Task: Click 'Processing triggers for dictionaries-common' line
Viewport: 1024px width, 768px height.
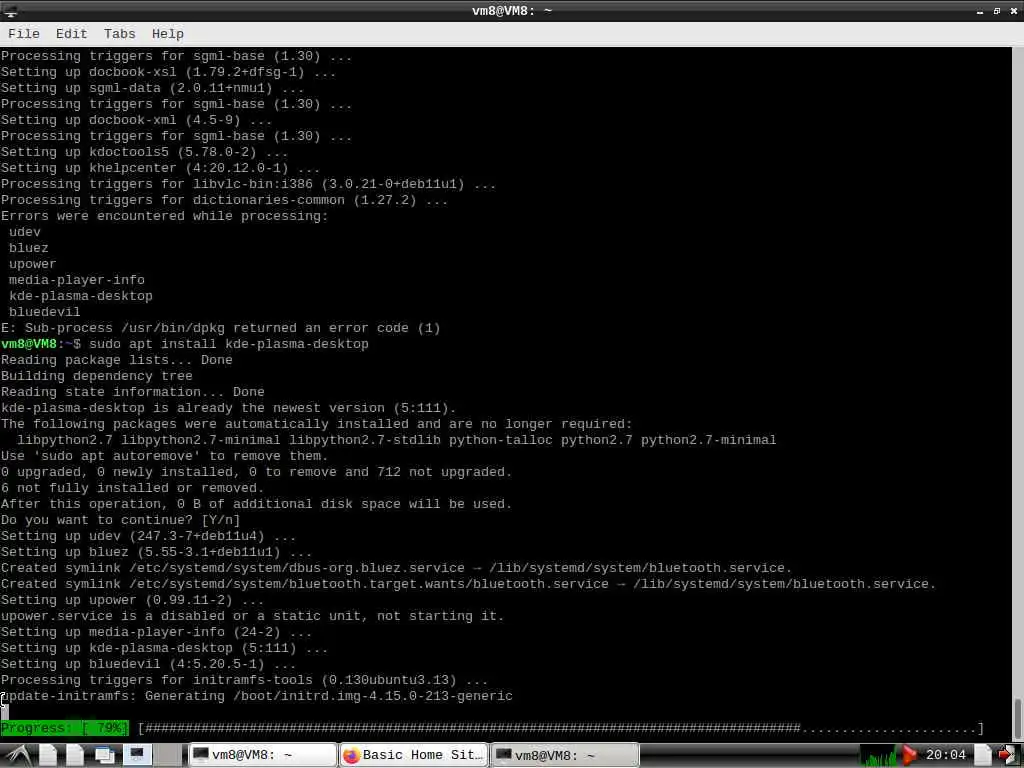Action: 225,200
